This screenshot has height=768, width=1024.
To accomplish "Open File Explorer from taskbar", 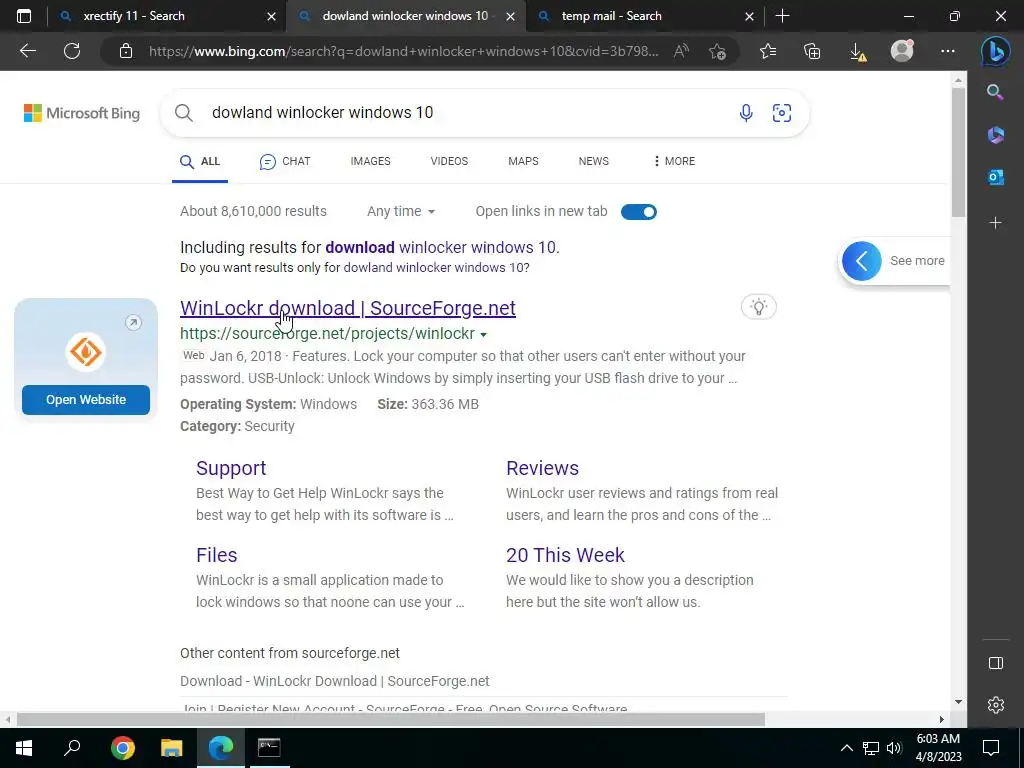I will pos(172,748).
